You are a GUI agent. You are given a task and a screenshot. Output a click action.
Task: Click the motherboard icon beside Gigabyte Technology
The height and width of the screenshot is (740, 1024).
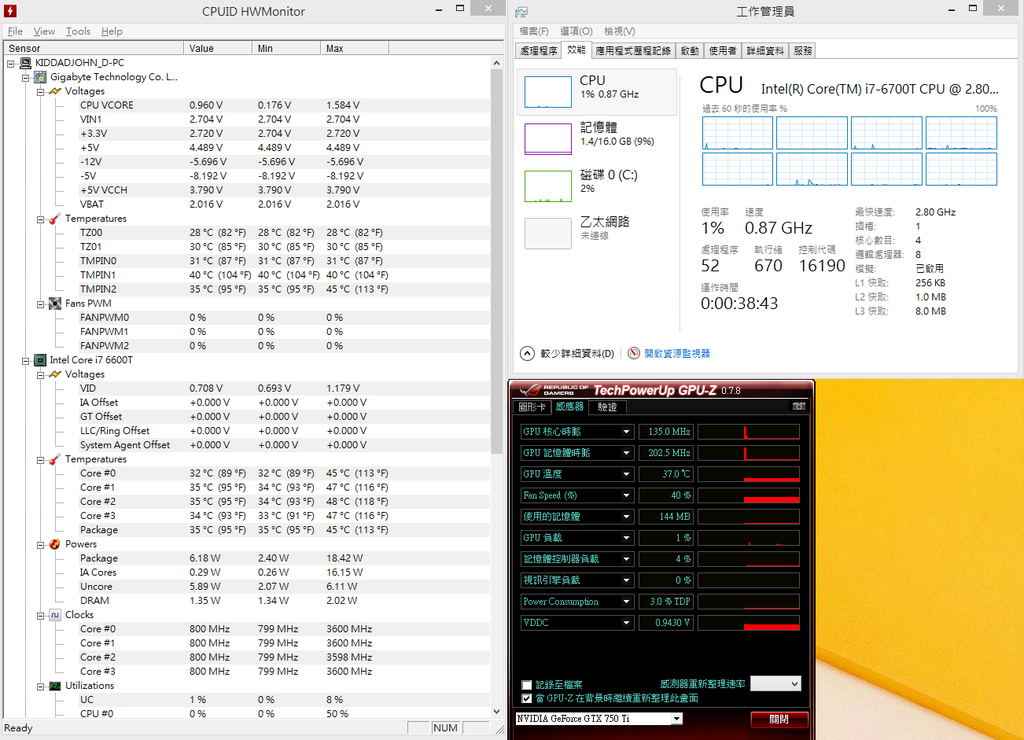pyautogui.click(x=40, y=77)
